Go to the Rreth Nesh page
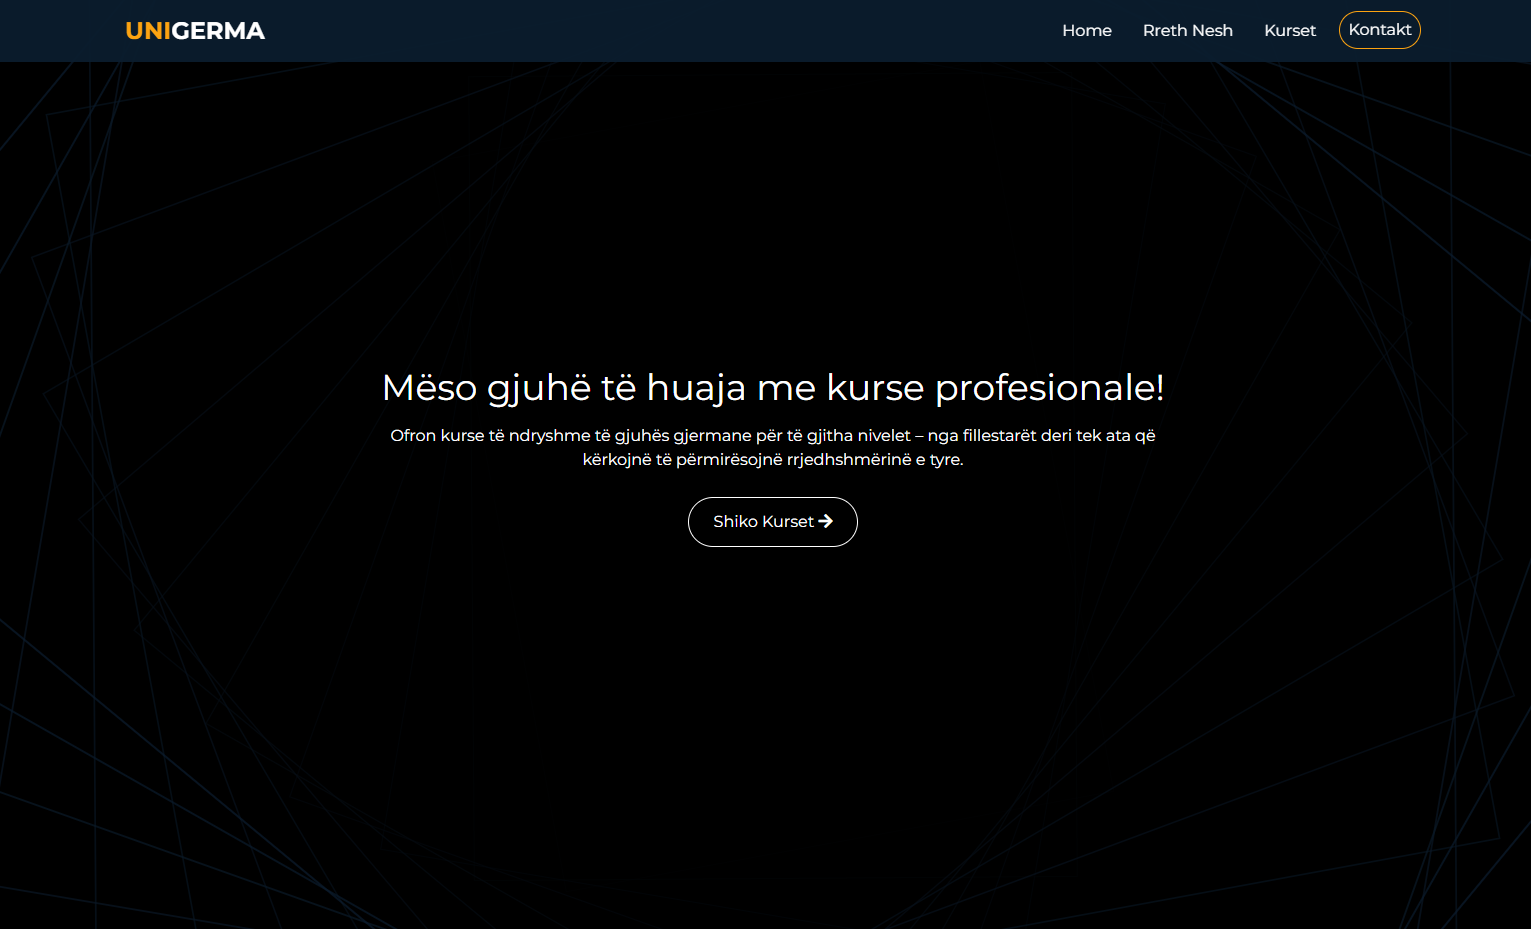 pos(1187,31)
